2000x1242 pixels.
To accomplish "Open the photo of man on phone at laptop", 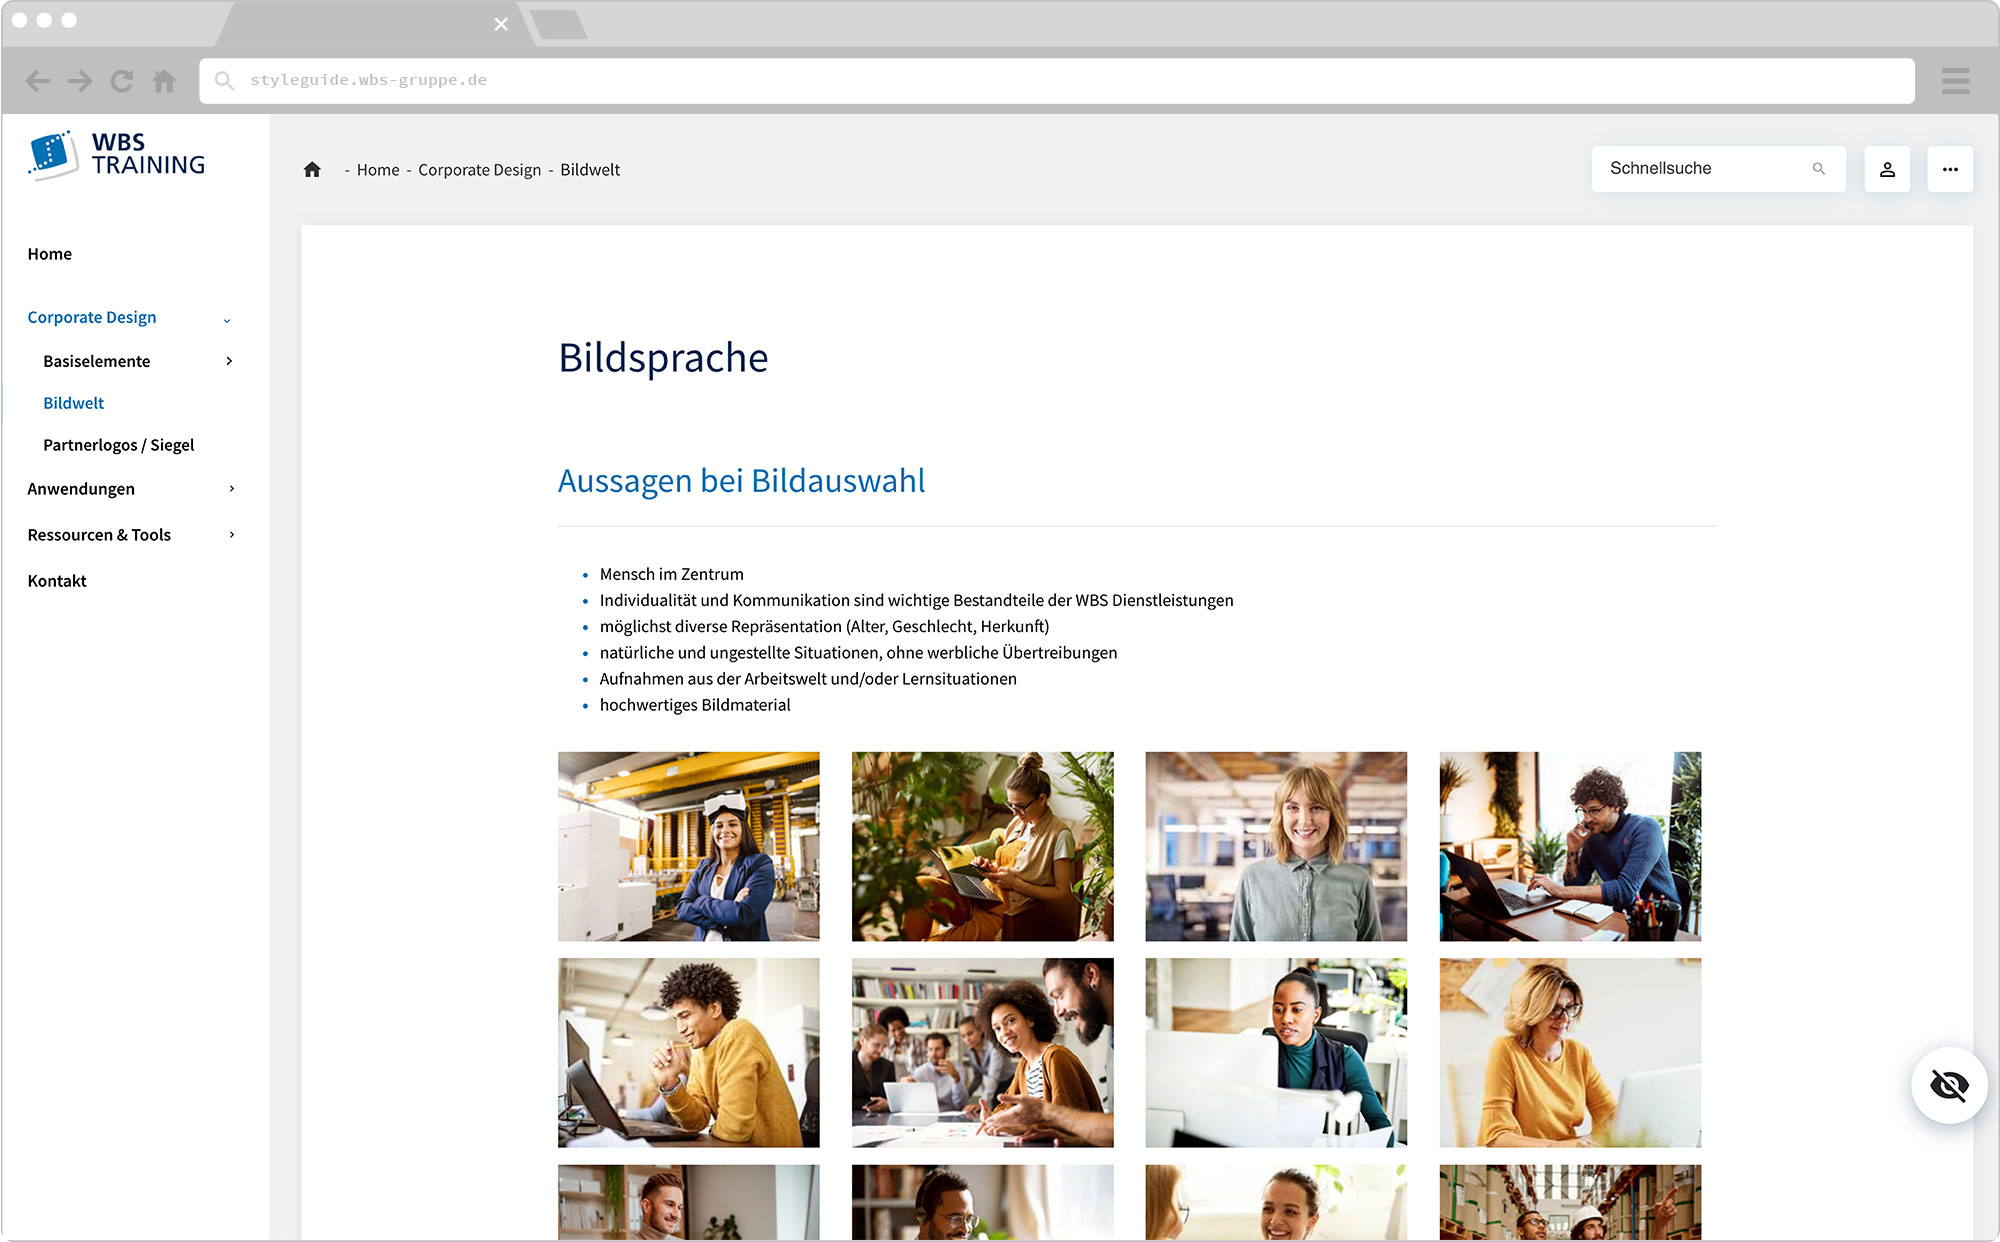I will click(x=1570, y=846).
